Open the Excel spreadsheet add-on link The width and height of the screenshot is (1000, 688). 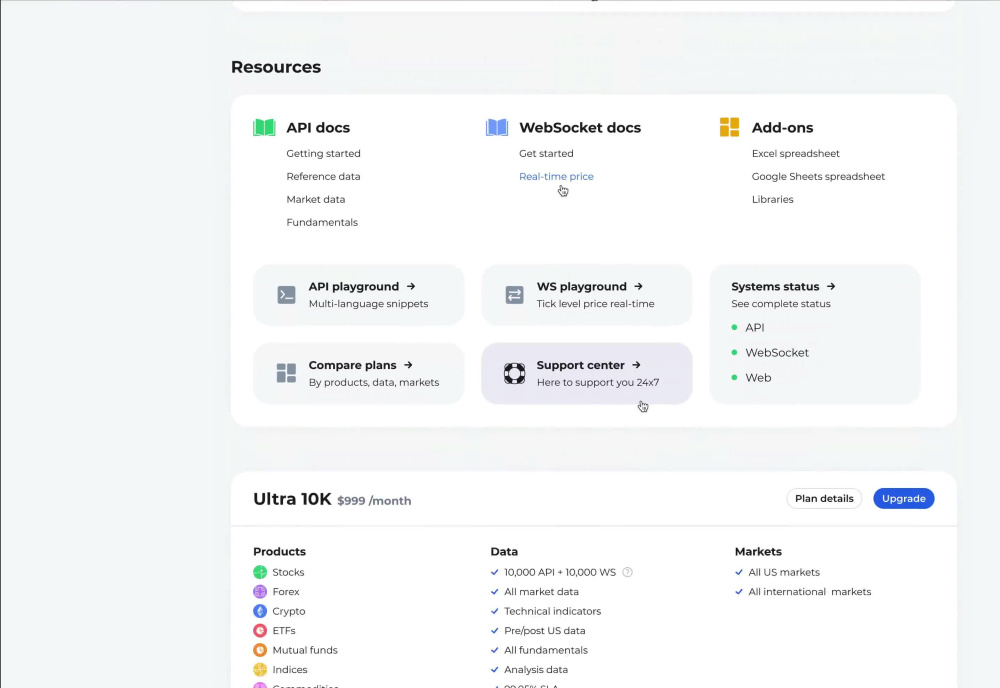796,154
